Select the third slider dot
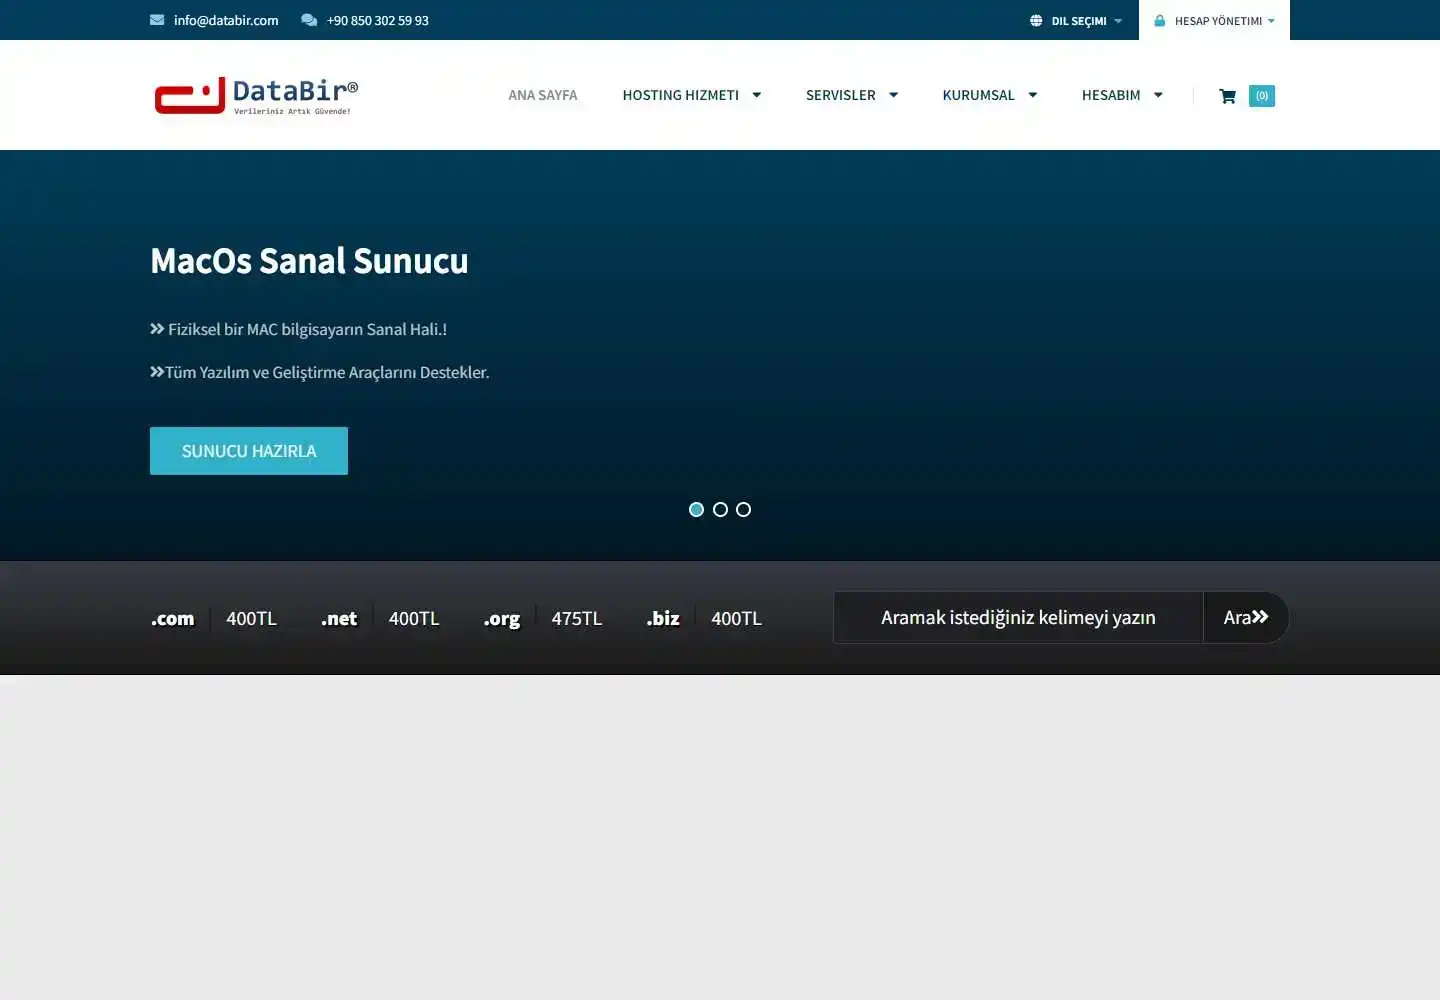Image resolution: width=1440 pixels, height=1000 pixels. 743,510
